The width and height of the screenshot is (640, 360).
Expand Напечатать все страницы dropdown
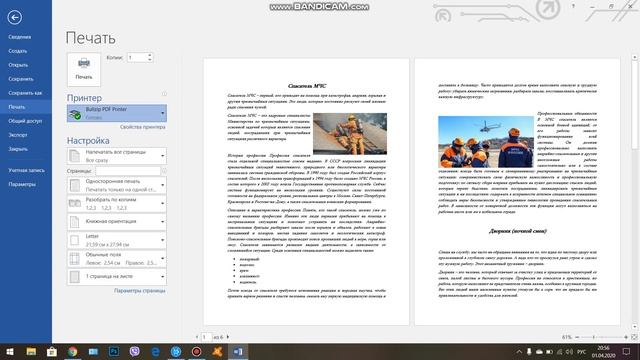pos(117,156)
